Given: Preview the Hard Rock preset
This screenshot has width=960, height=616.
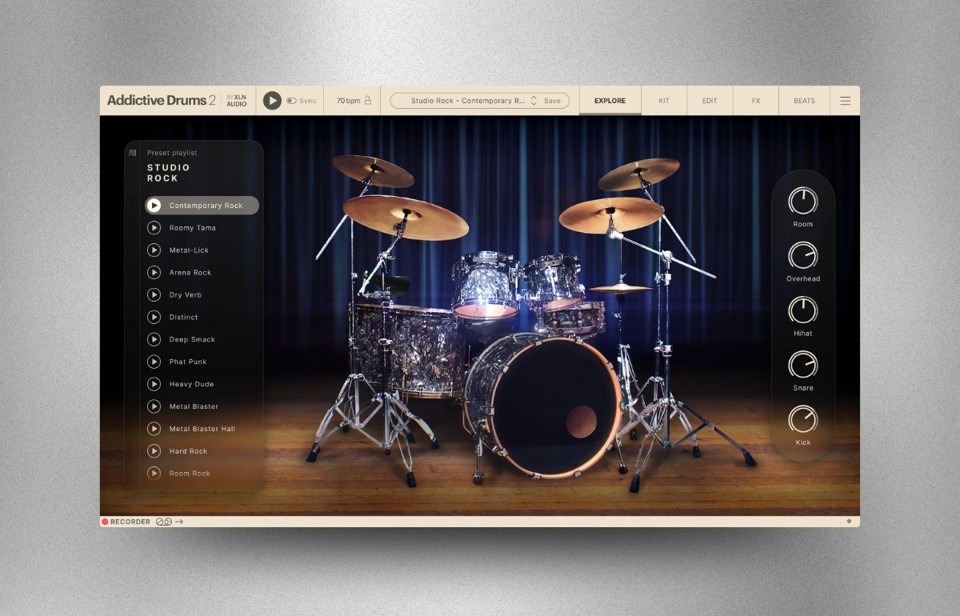Looking at the screenshot, I should pyautogui.click(x=154, y=451).
